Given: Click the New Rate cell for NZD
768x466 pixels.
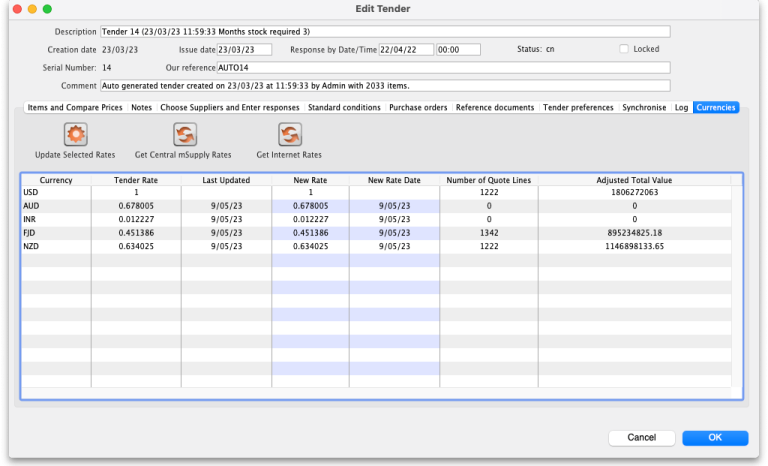Looking at the screenshot, I should 310,245.
